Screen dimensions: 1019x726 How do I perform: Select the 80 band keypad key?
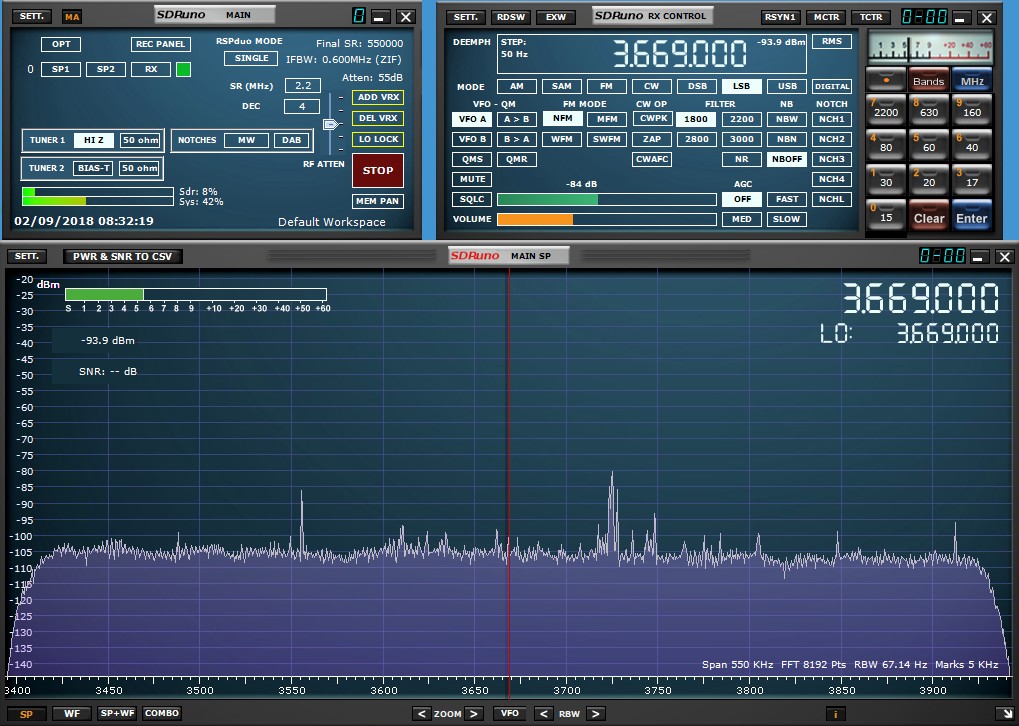pyautogui.click(x=886, y=145)
